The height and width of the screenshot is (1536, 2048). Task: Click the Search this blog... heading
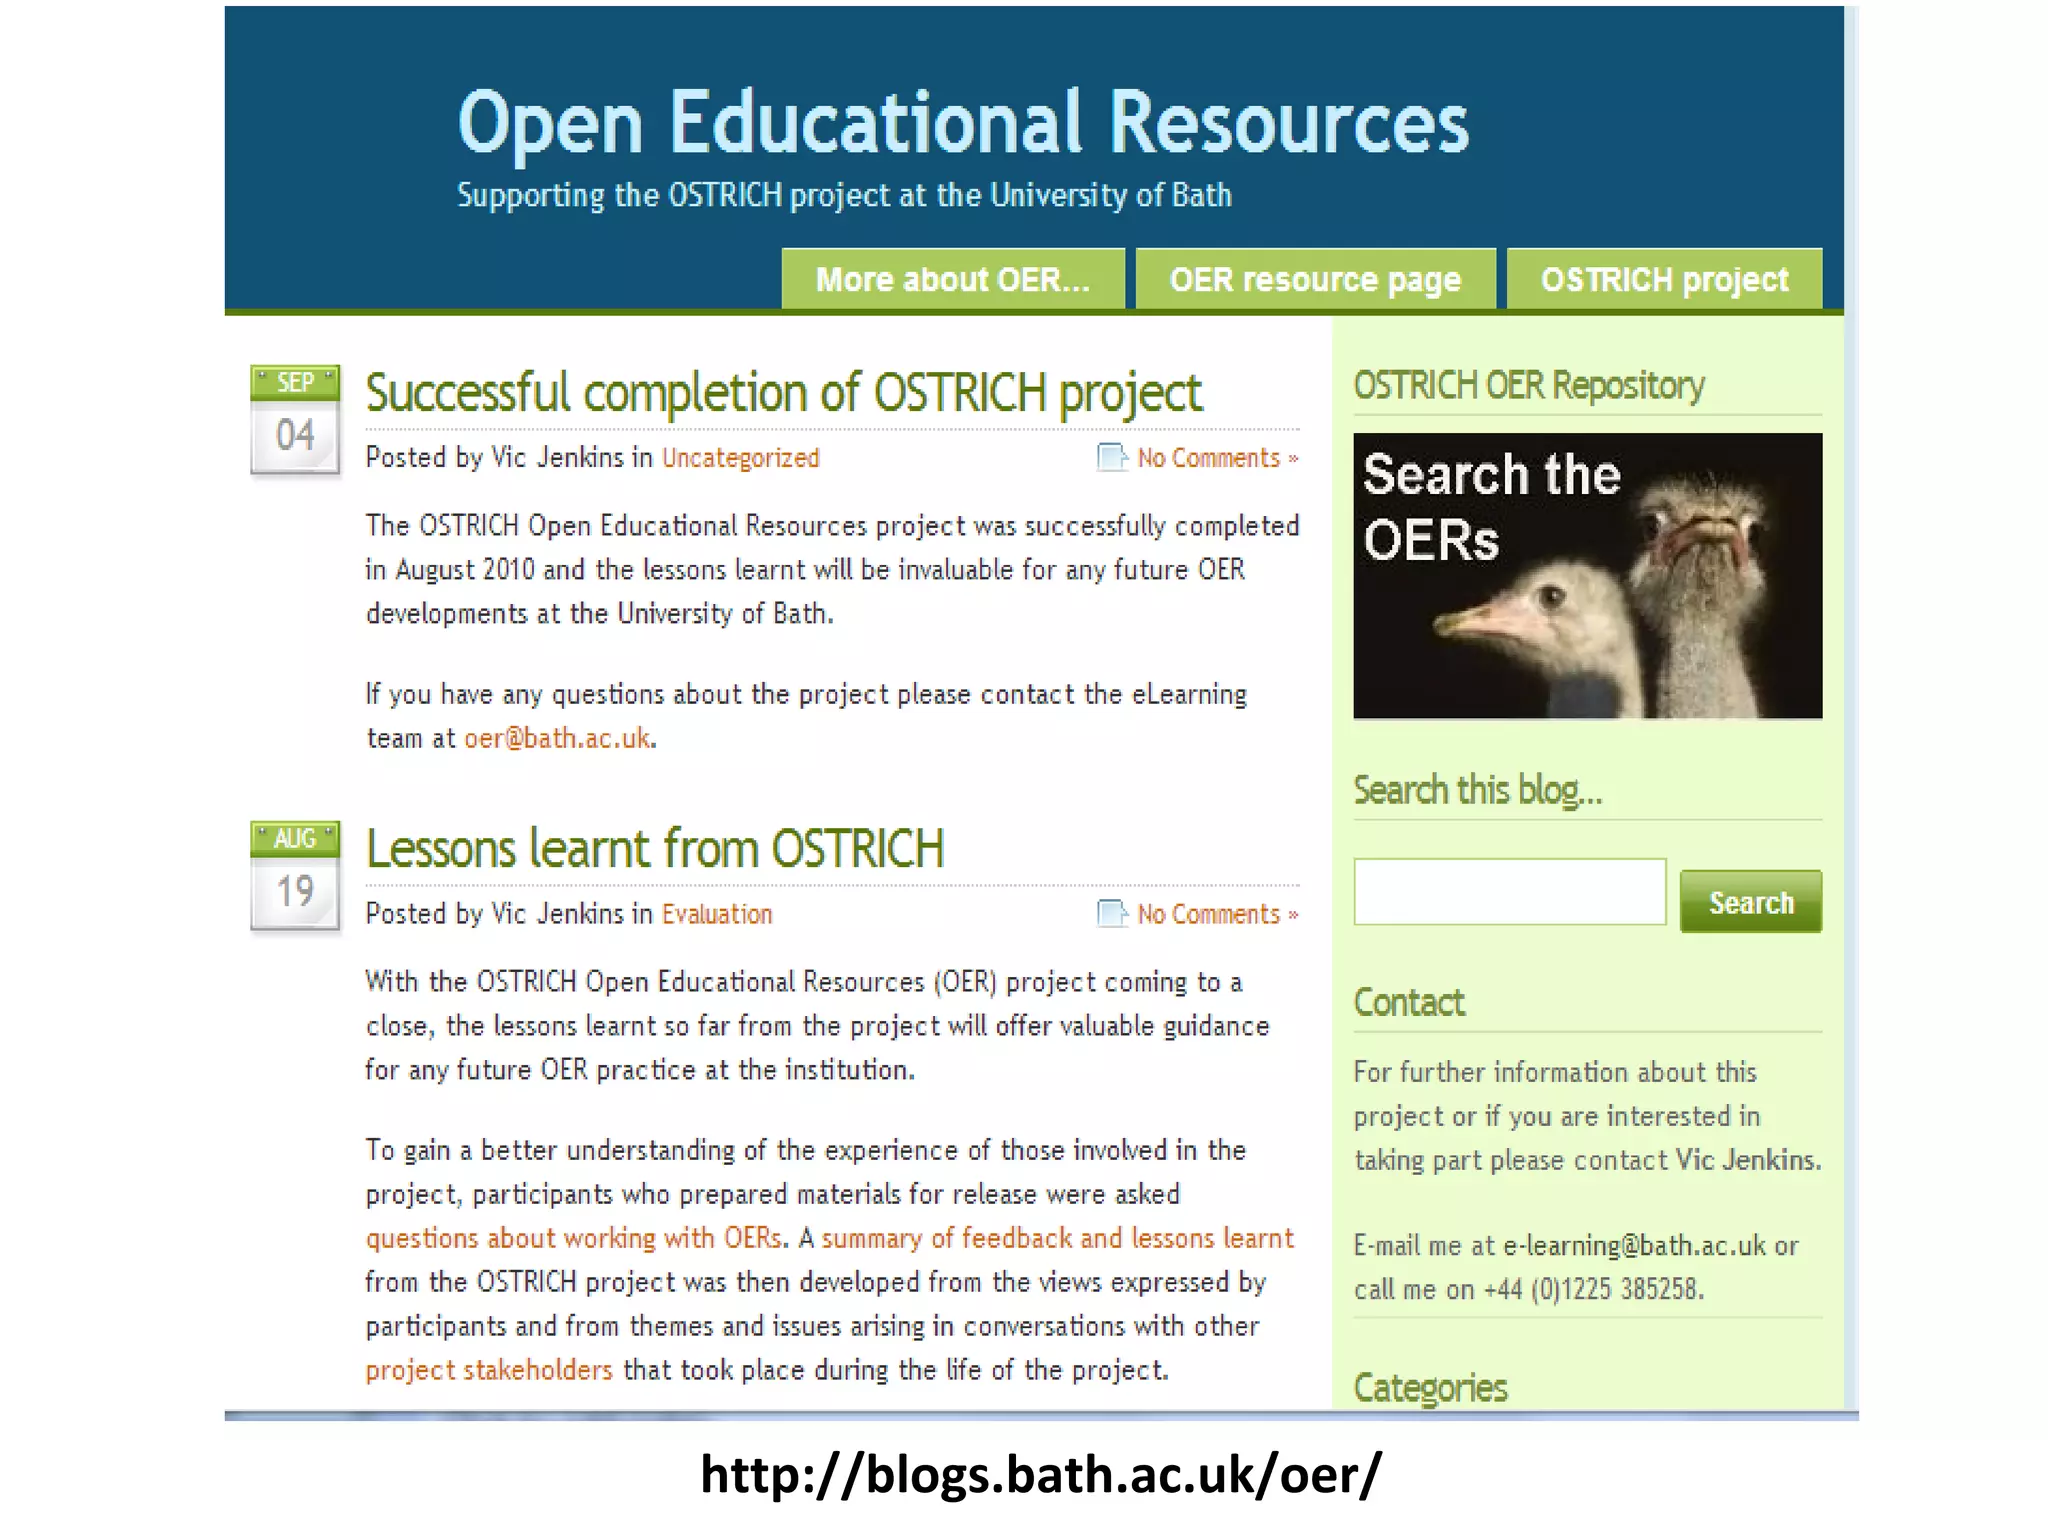tap(1478, 790)
